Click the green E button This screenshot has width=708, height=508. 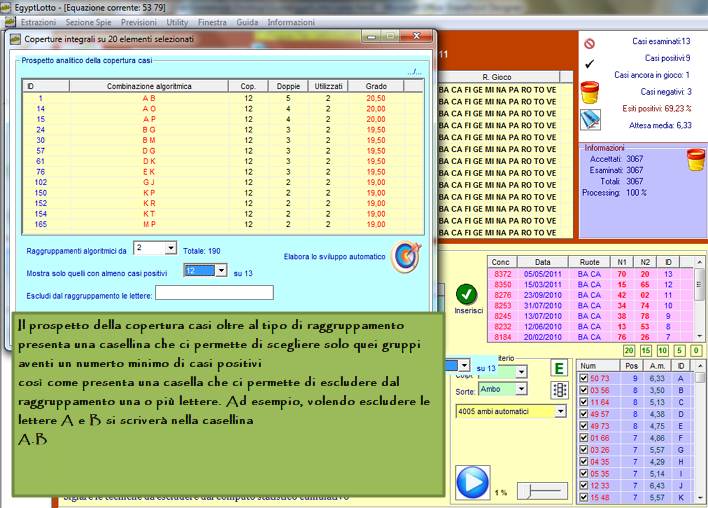559,368
